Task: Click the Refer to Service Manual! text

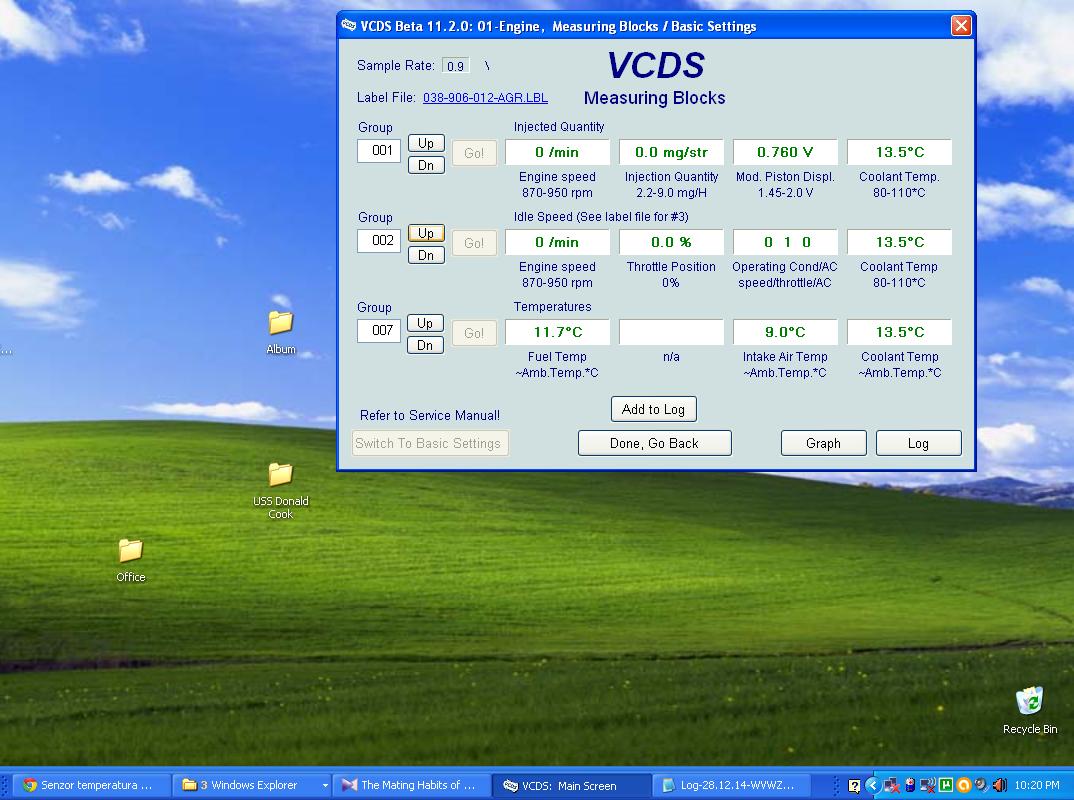Action: pos(429,415)
